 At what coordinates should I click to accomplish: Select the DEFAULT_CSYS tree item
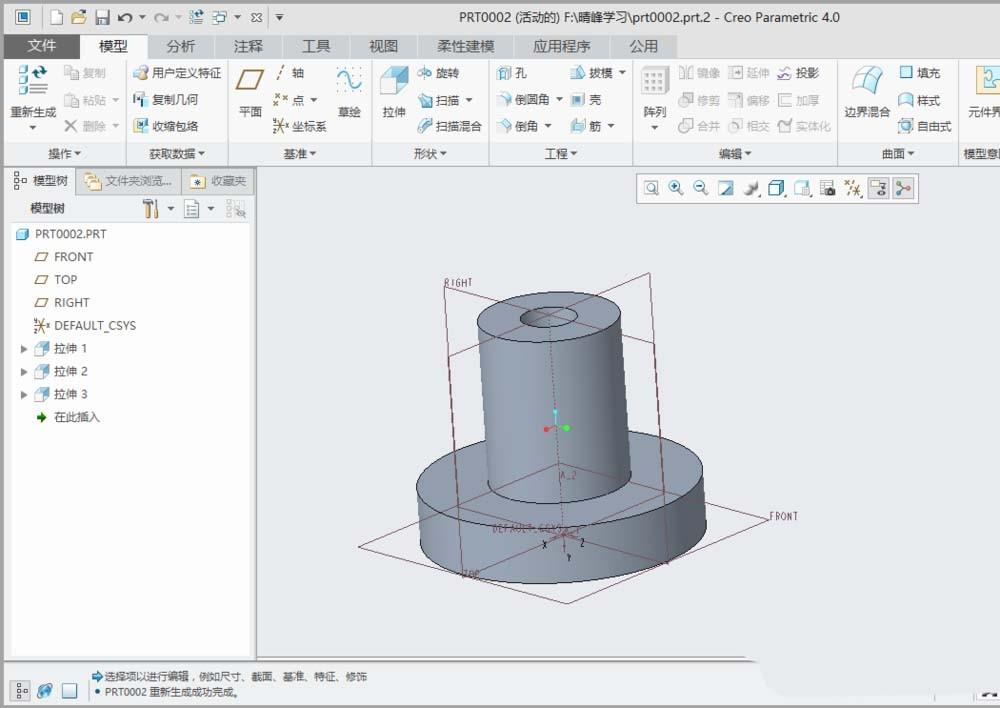point(94,326)
